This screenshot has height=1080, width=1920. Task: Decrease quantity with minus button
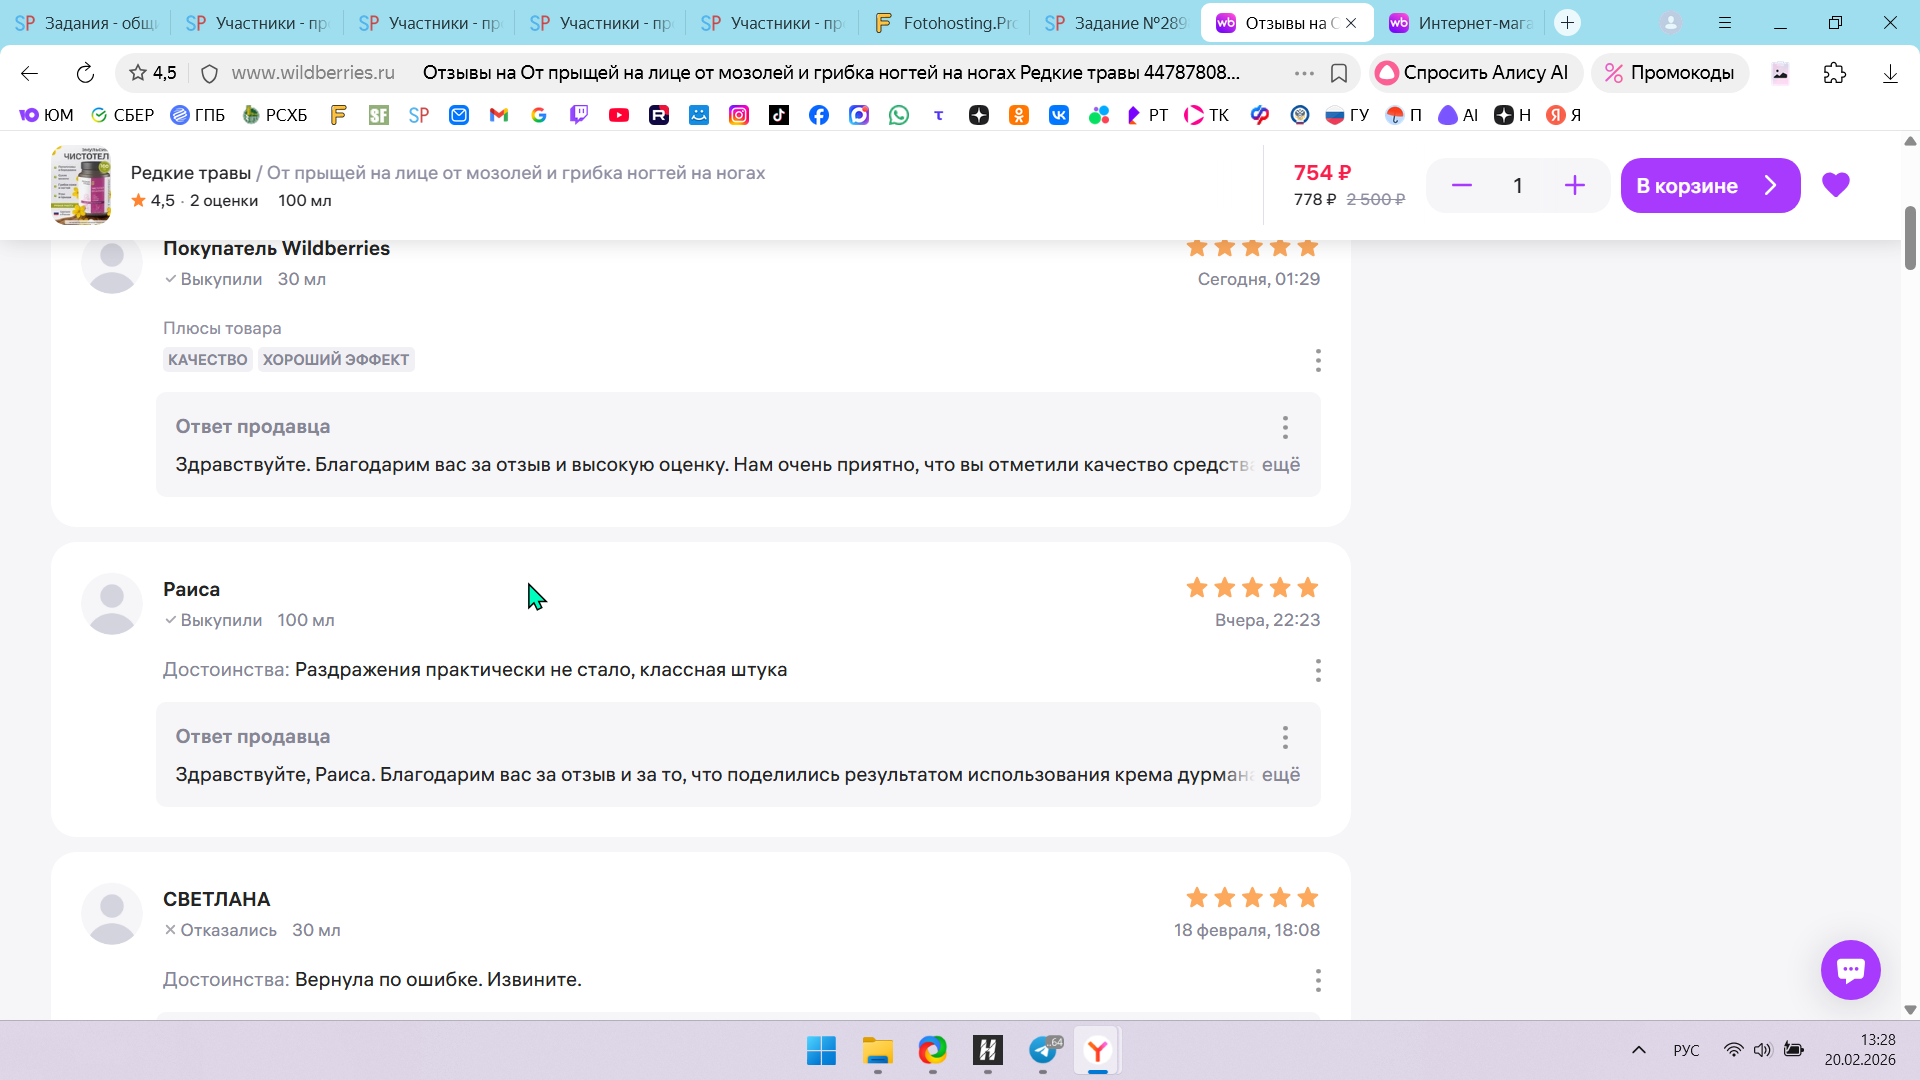point(1461,185)
